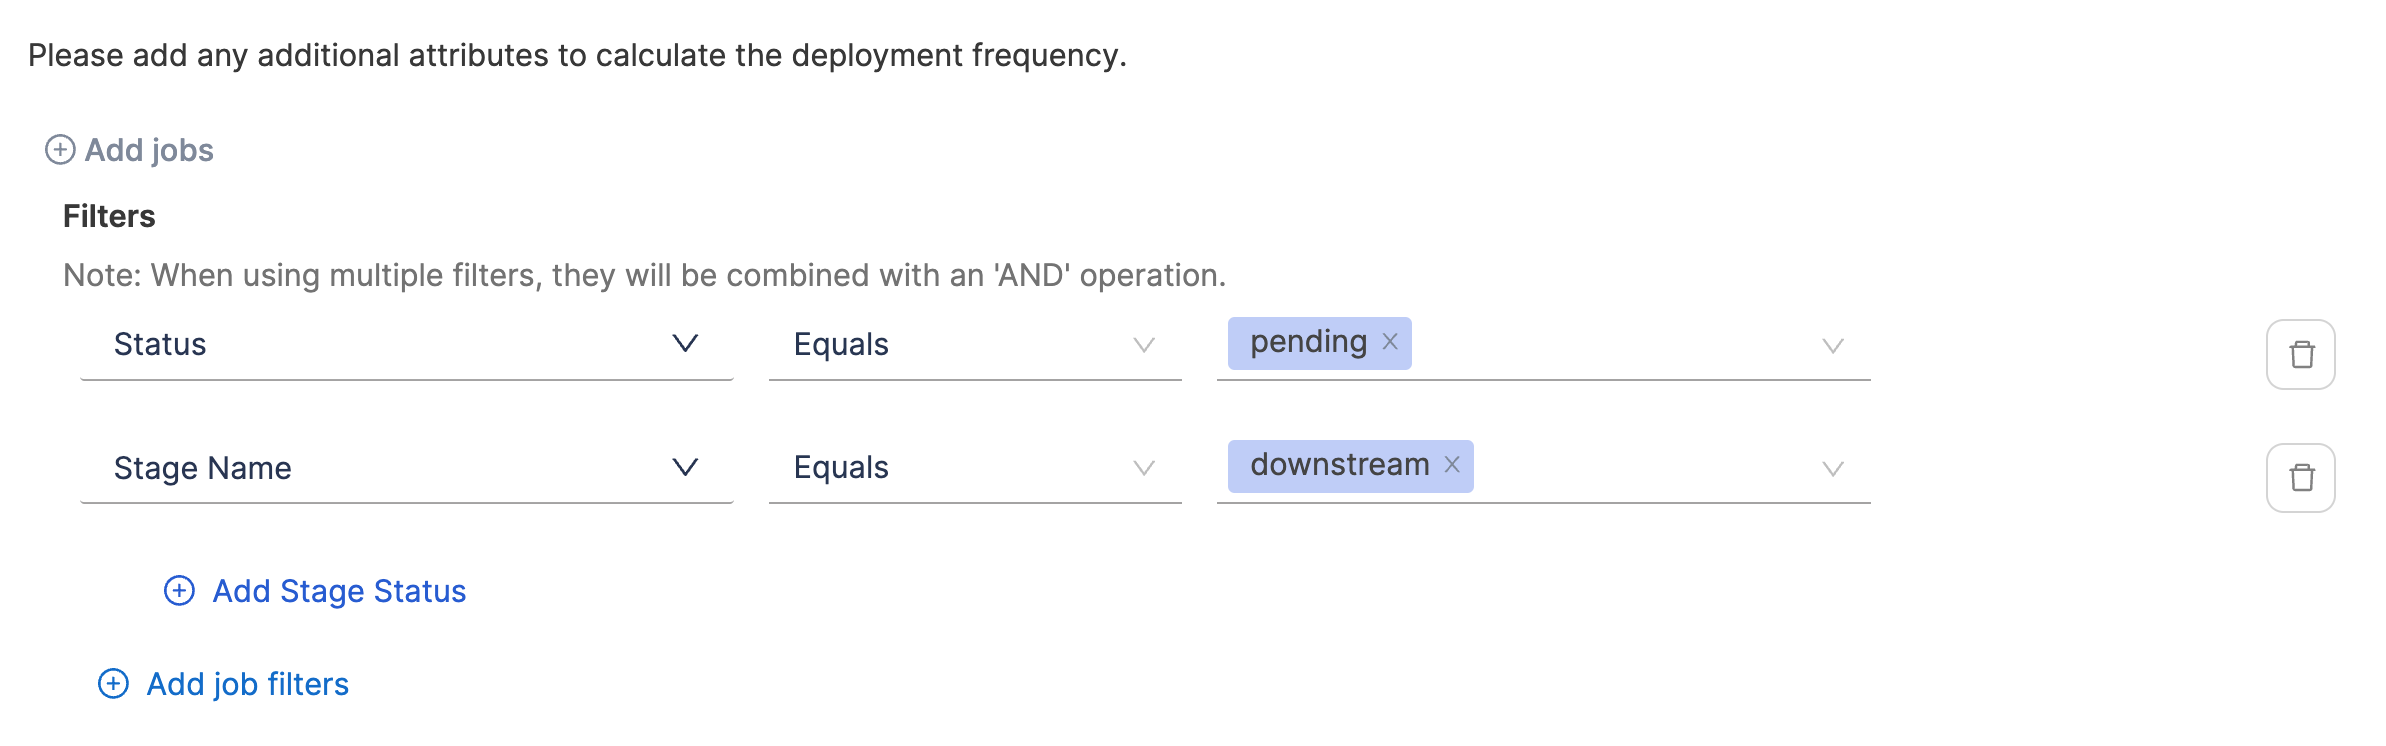Click the chevron arrow in Status selector
Image resolution: width=2386 pixels, height=746 pixels.
click(685, 344)
